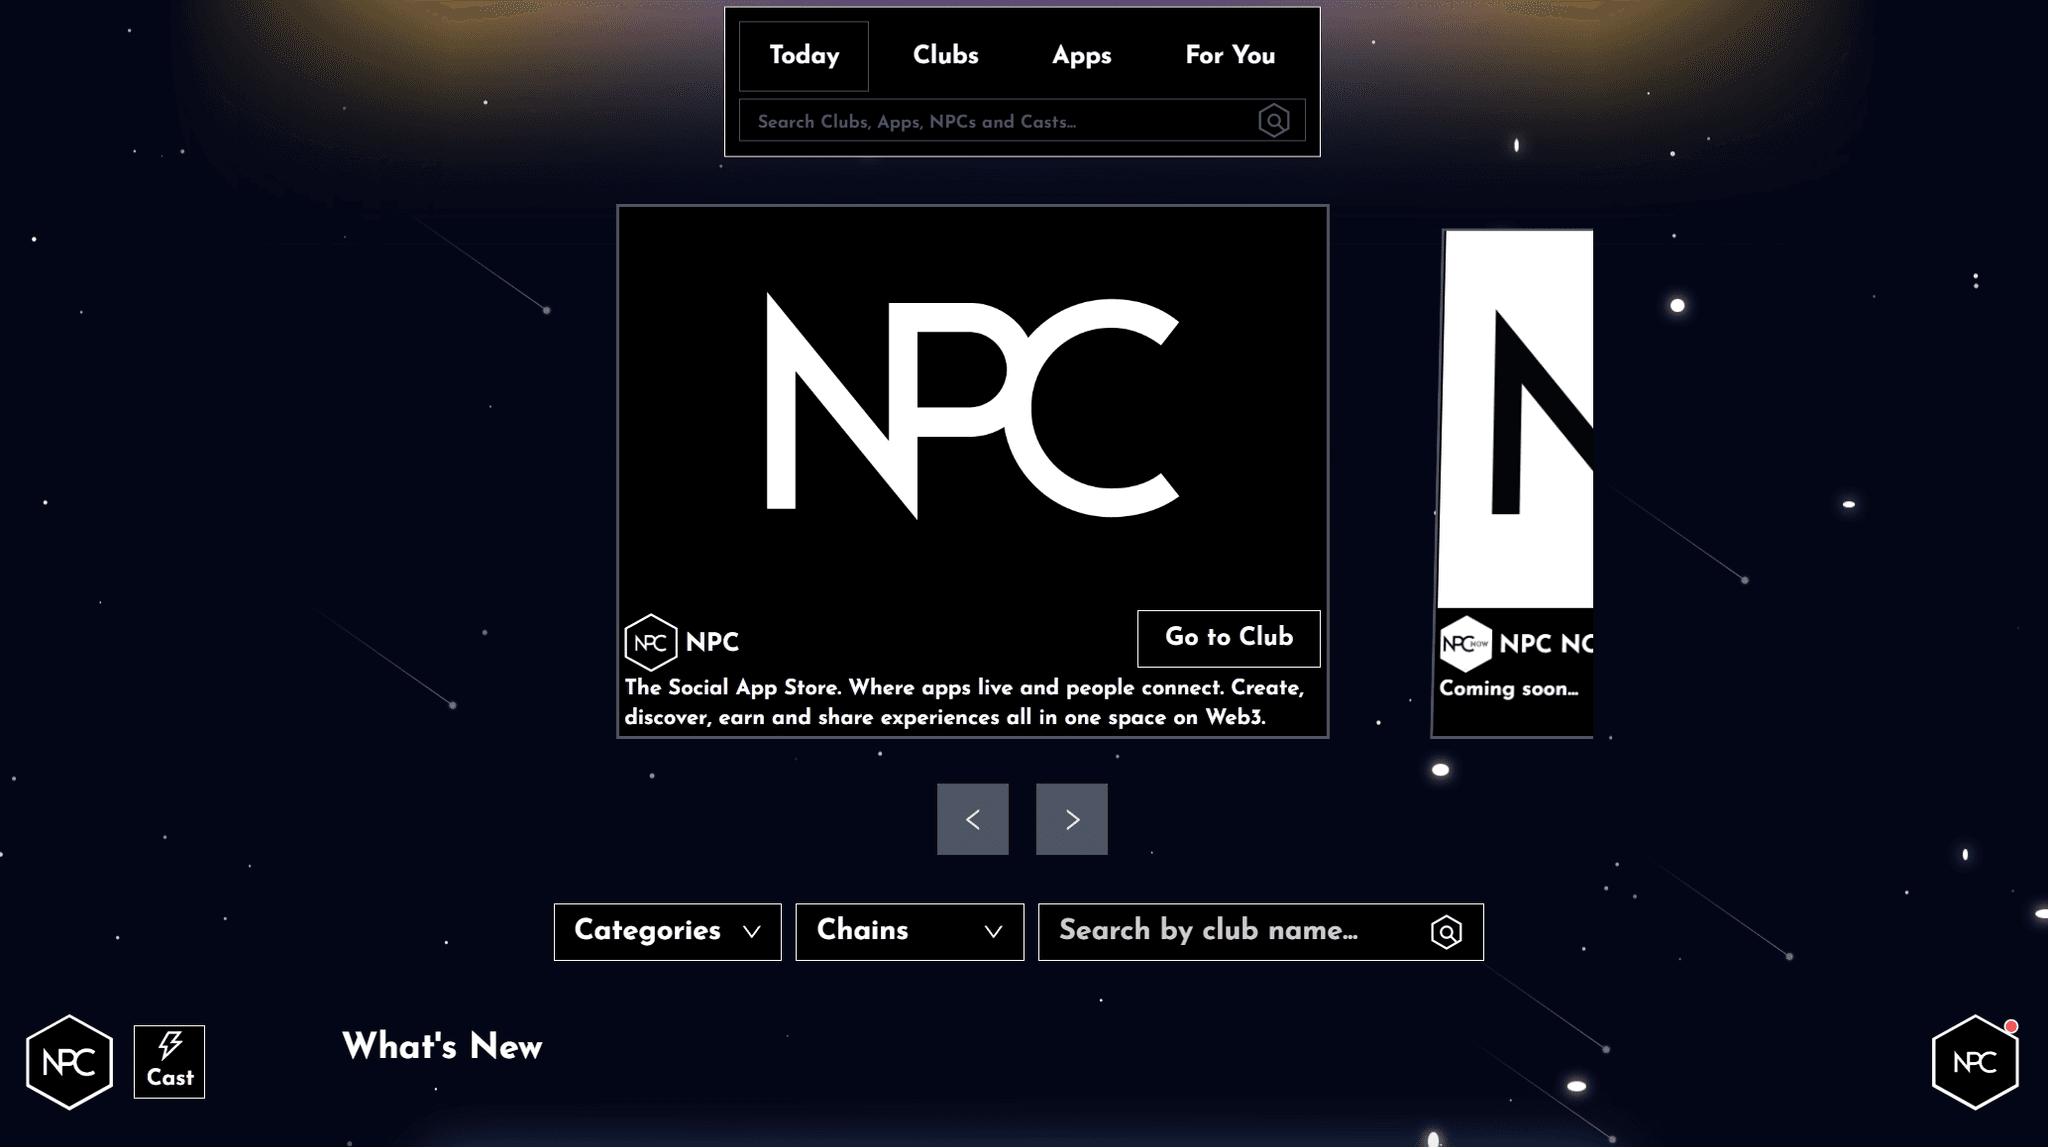Image resolution: width=2048 pixels, height=1147 pixels.
Task: Click search icon in club name field
Action: tap(1446, 932)
